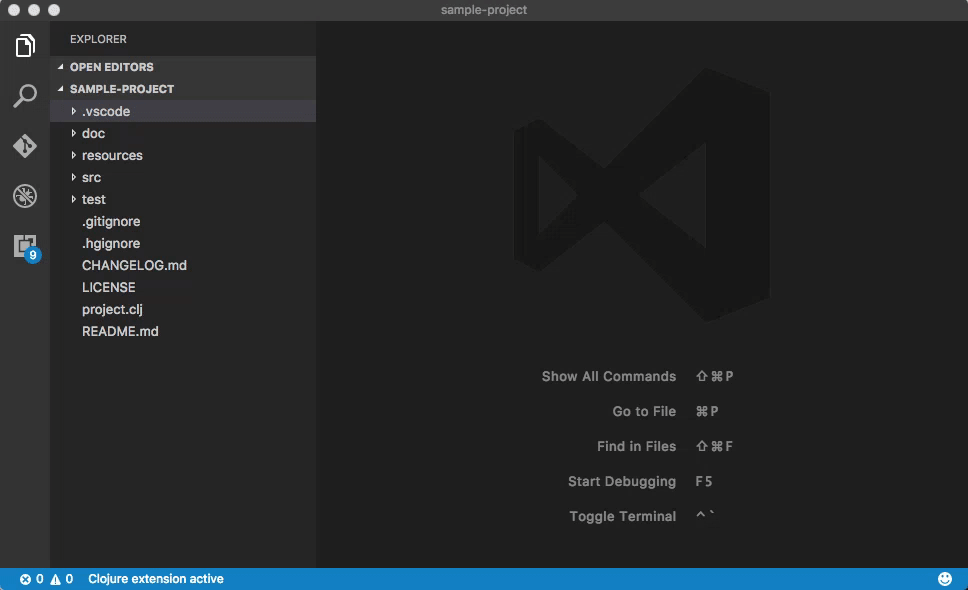Click the 'Toggle Terminal' hint text
This screenshot has height=590, width=968.
[x=622, y=517]
